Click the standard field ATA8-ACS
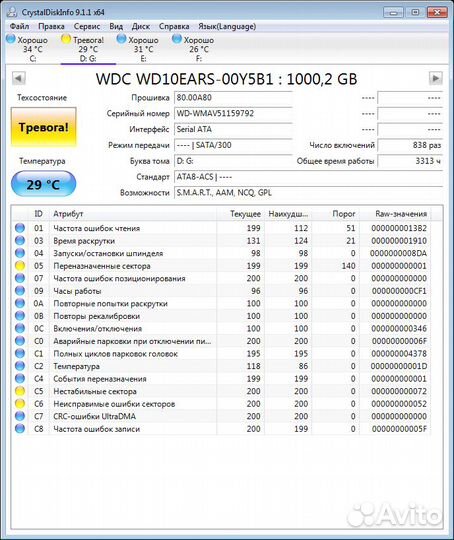Screen dimensions: 454x540 point(308,177)
